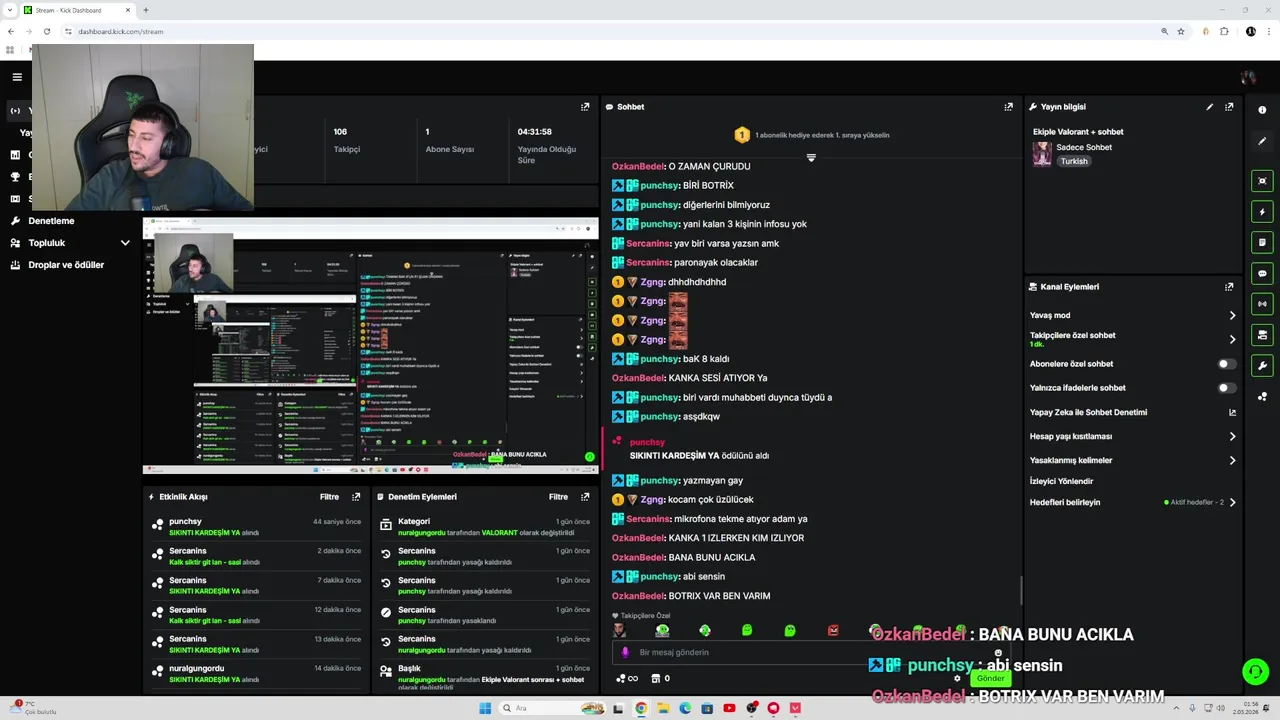The height and width of the screenshot is (720, 1280).
Task: Toggle the wrench stream info widget in the right rail
Action: [x=1262, y=366]
